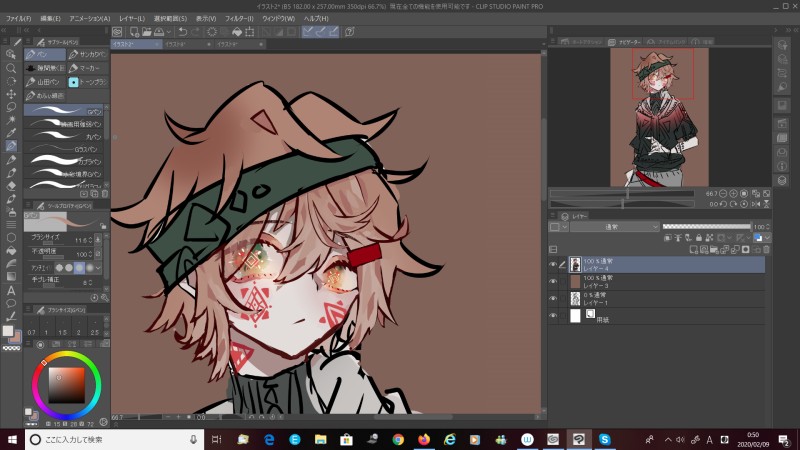Open the File menu

click(18, 18)
